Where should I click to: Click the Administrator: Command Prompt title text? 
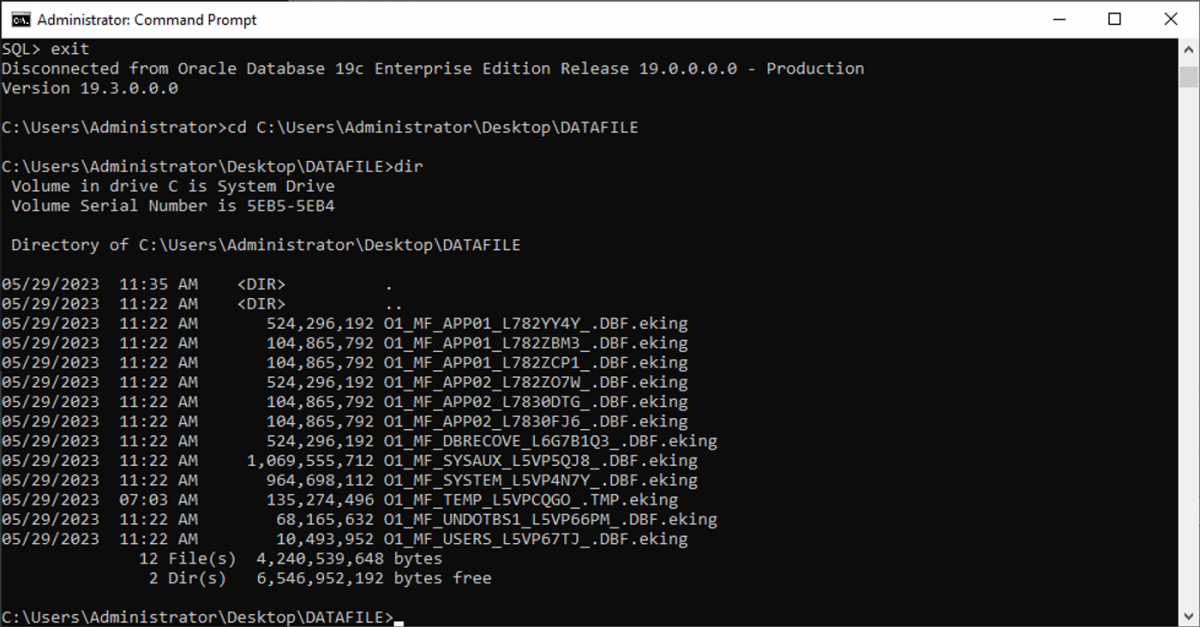[147, 20]
